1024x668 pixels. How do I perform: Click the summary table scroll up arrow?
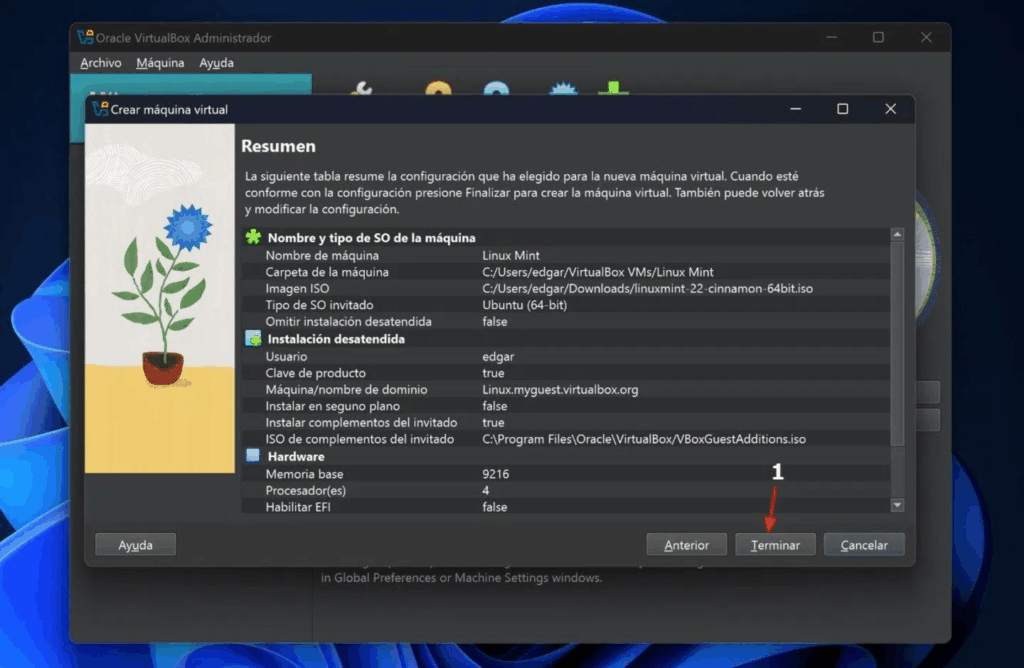click(x=897, y=234)
